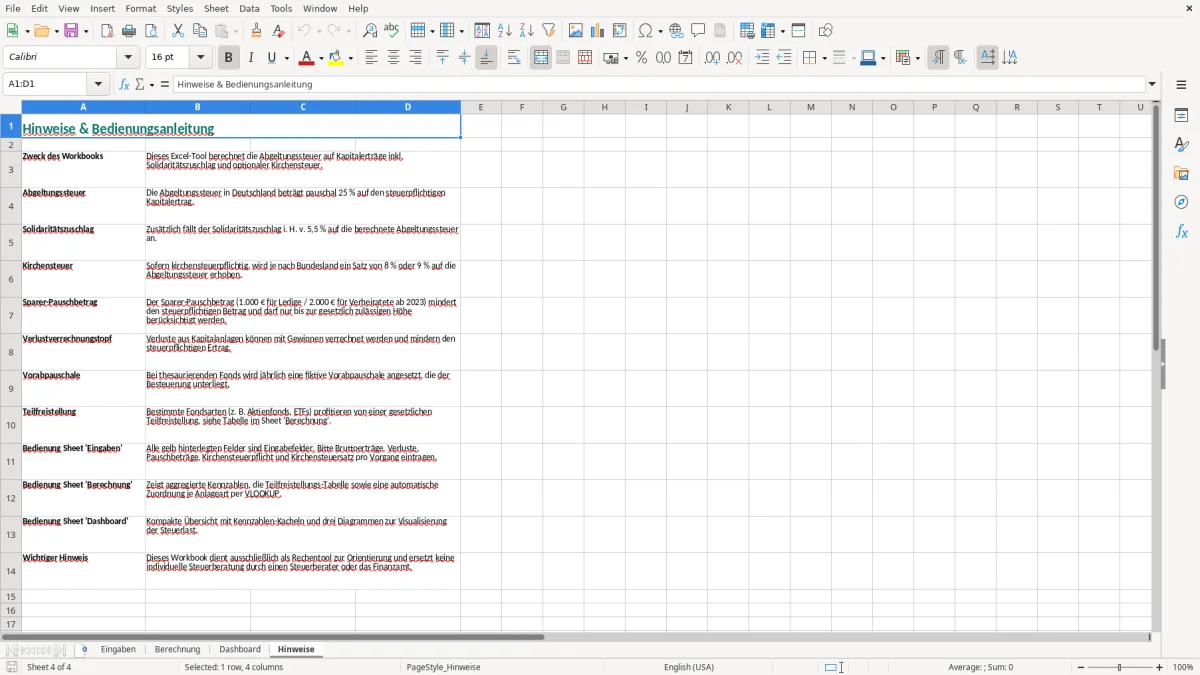Toggle AutoFilter funnel icon
1200x675 pixels.
[549, 31]
